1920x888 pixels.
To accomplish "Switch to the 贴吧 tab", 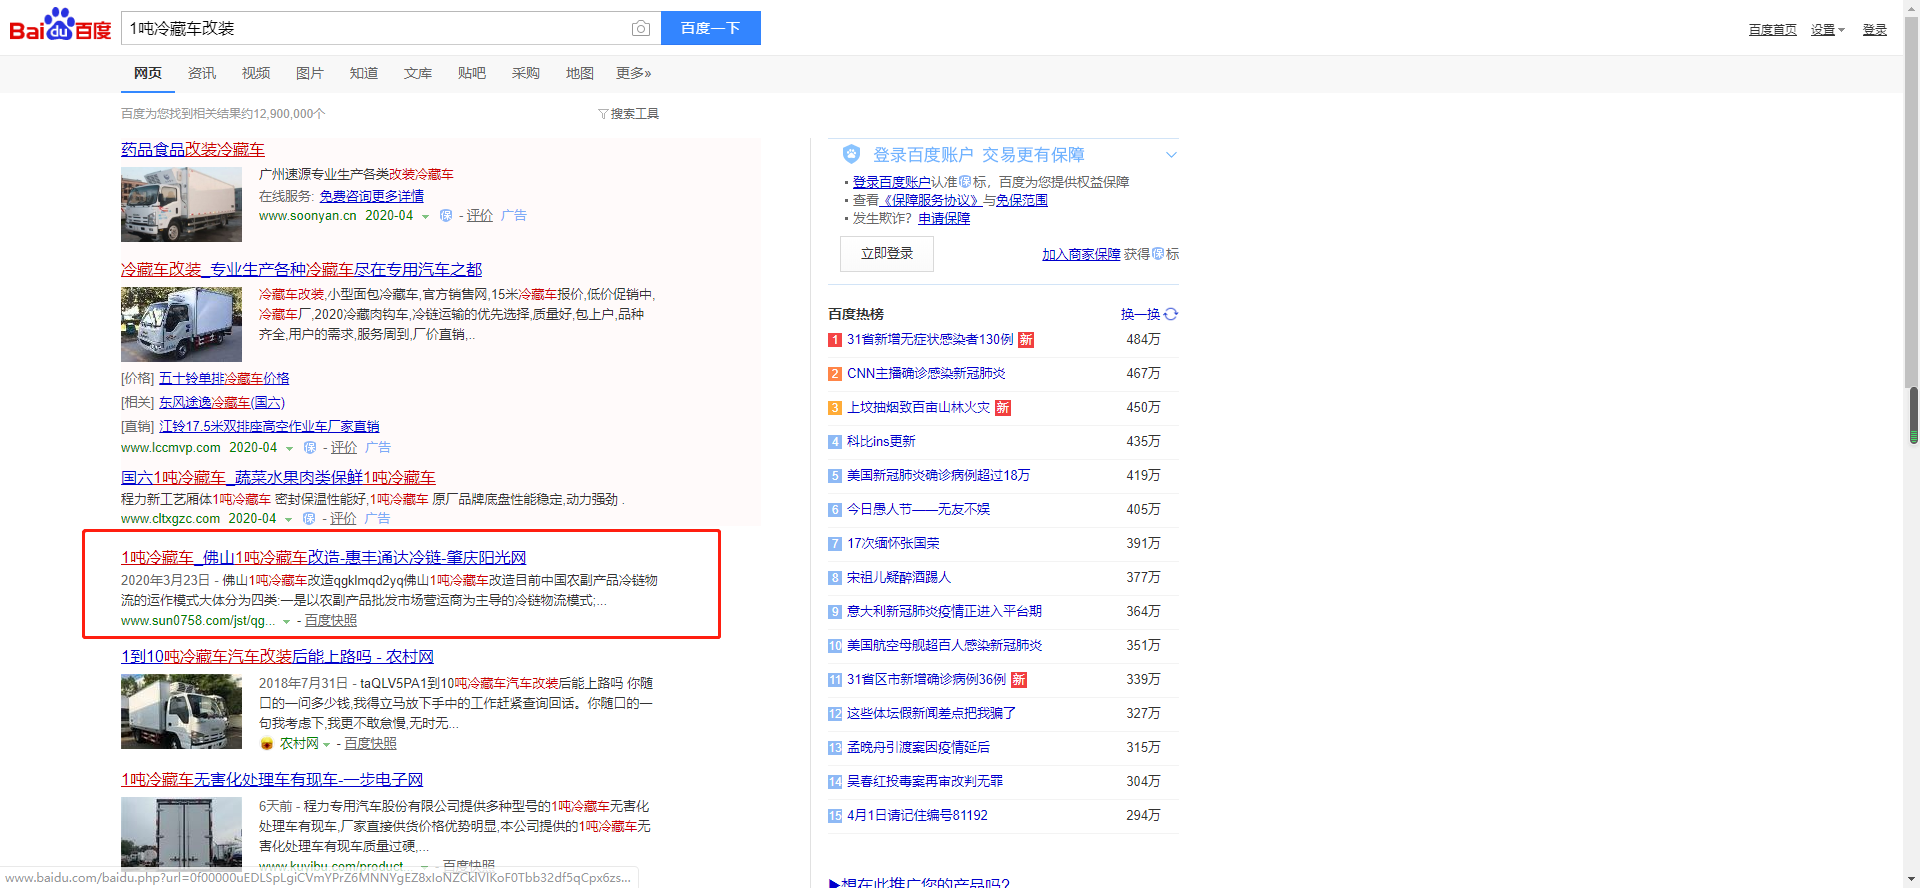I will point(472,73).
